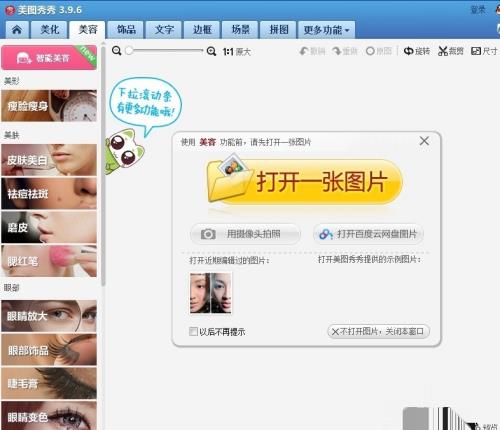The image size is (500, 430).
Task: Click the zoom in magnifier icon
Action: (211, 51)
